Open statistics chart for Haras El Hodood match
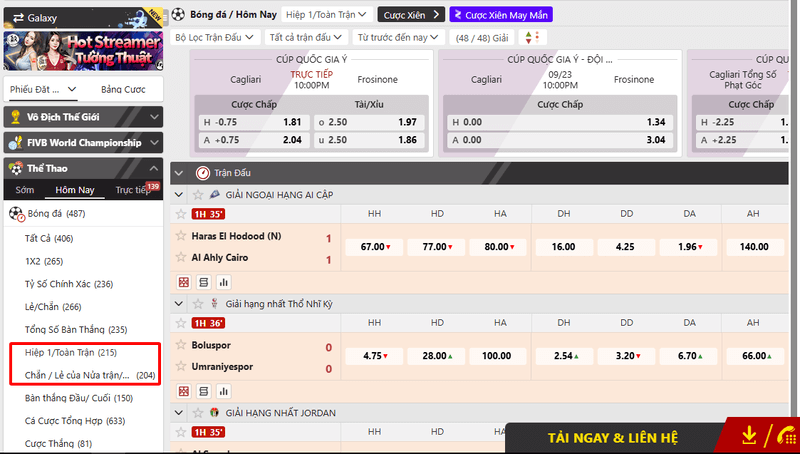Viewport: 800px width, 454px height. [223, 282]
